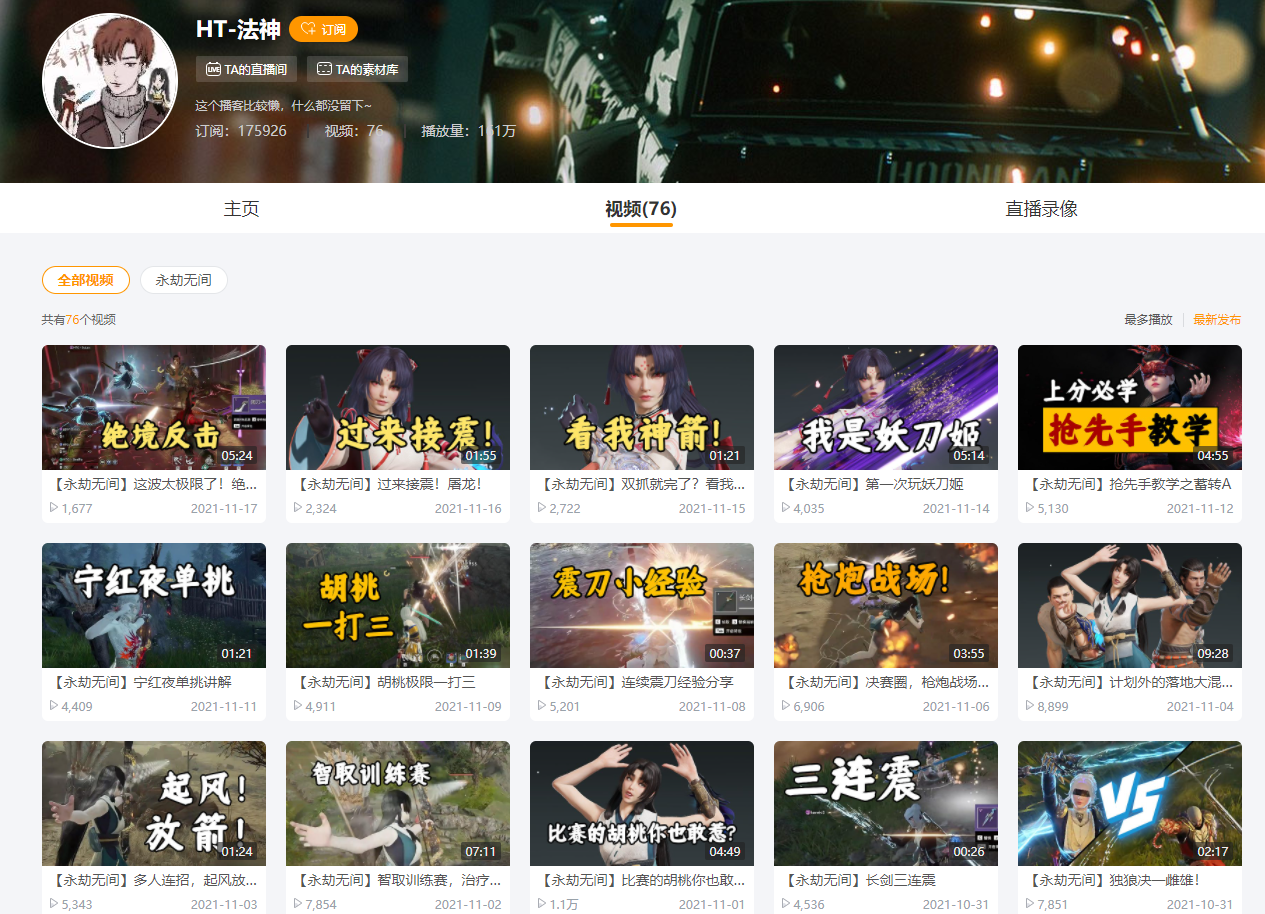The height and width of the screenshot is (914, 1265).
Task: Select the 视频(76) tab
Action: 641,208
